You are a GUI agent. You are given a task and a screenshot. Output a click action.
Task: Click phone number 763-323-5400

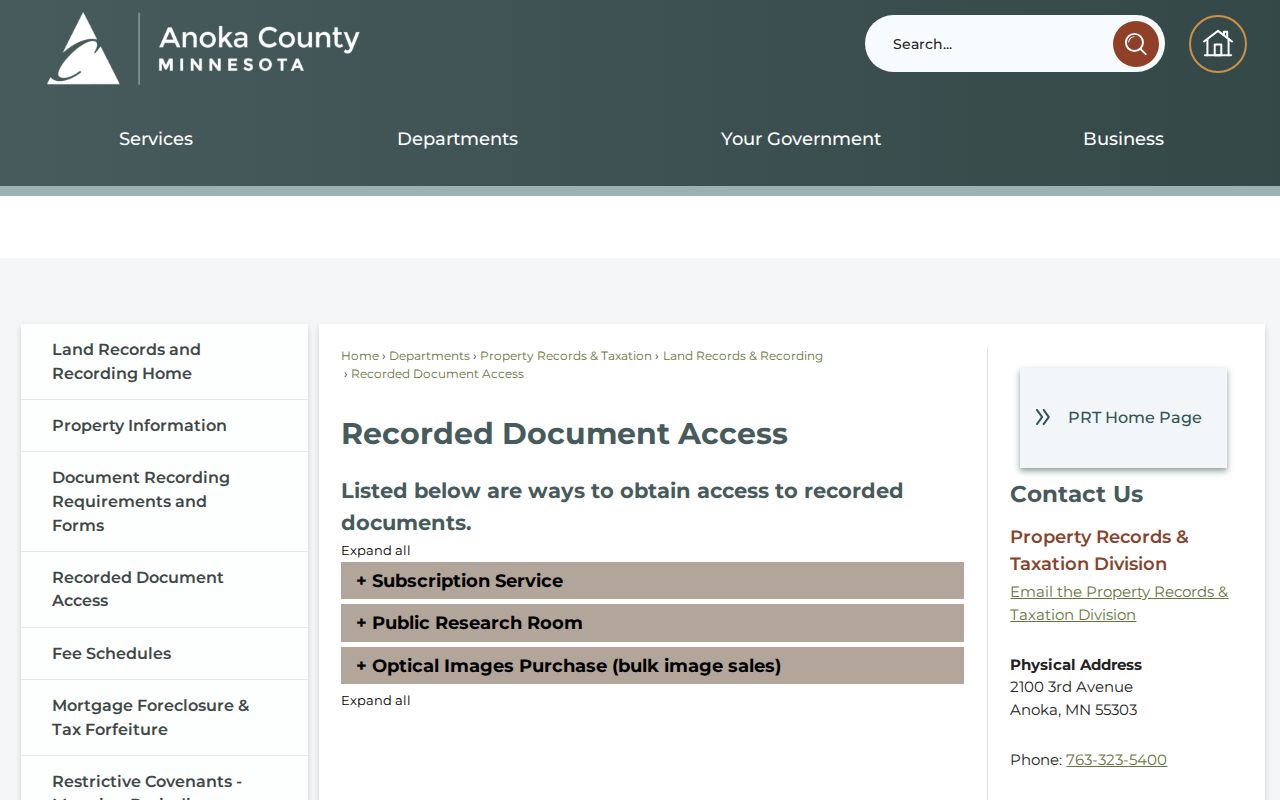(1116, 760)
